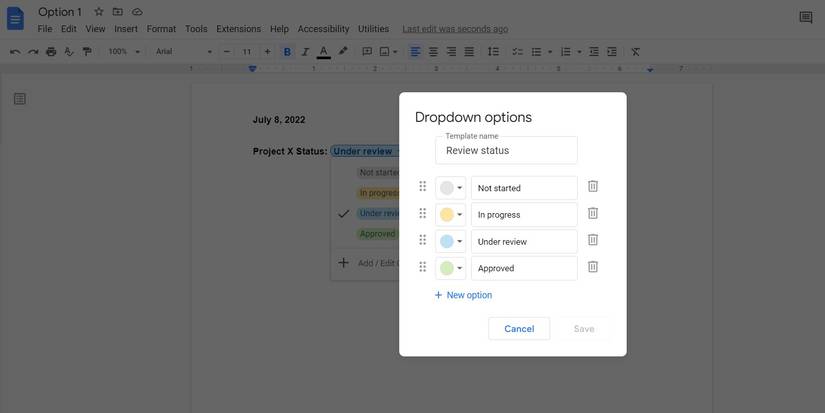The width and height of the screenshot is (825, 413).
Task: Show the document outline icon
Action: pyautogui.click(x=20, y=99)
